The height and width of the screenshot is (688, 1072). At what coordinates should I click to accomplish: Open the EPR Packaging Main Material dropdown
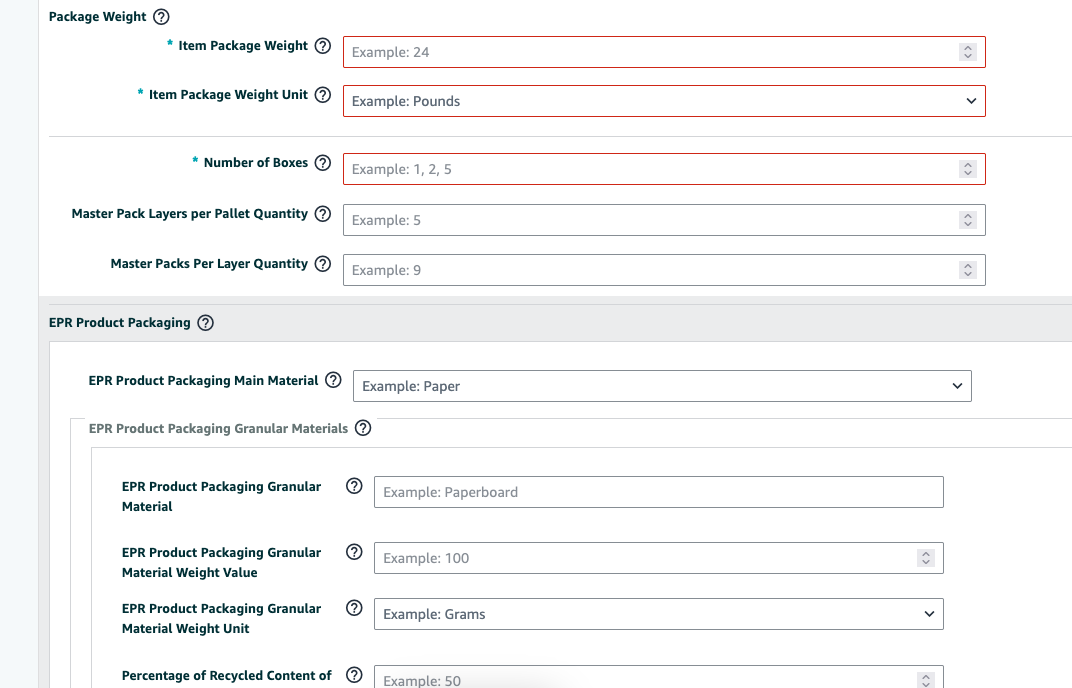pyautogui.click(x=662, y=386)
